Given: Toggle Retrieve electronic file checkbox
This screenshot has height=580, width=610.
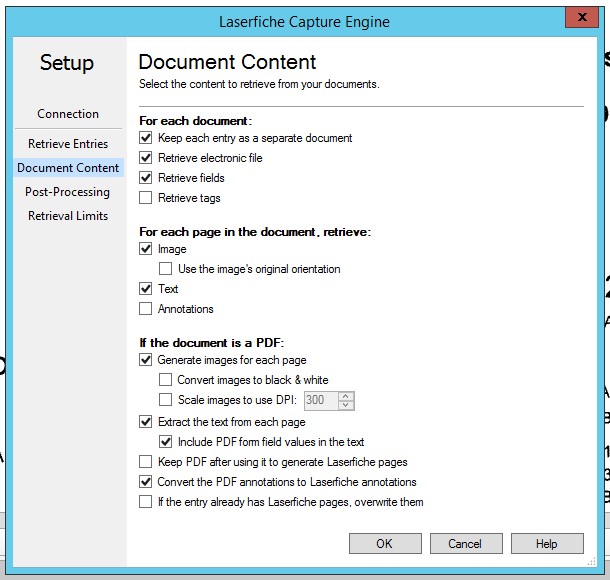Looking at the screenshot, I should point(145,158).
